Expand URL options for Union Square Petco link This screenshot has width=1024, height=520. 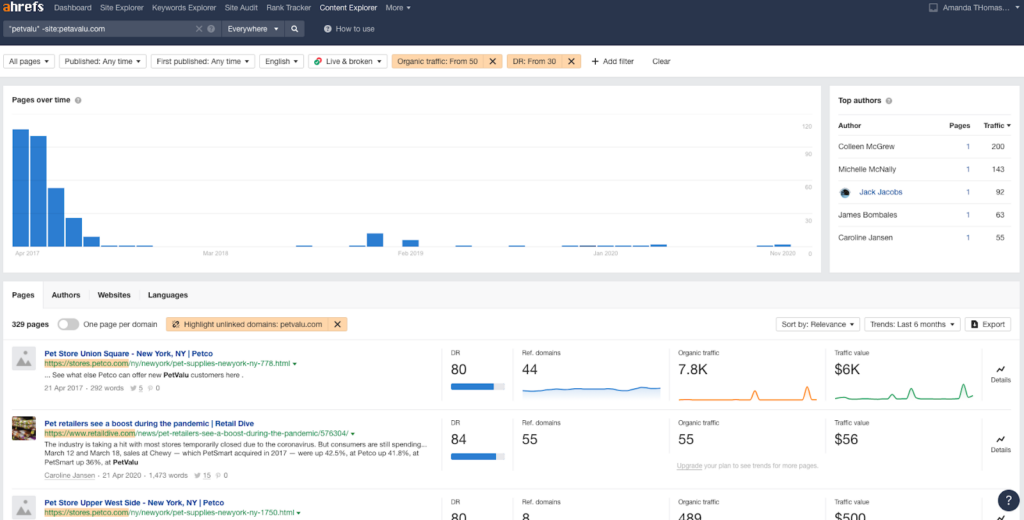tap(295, 364)
